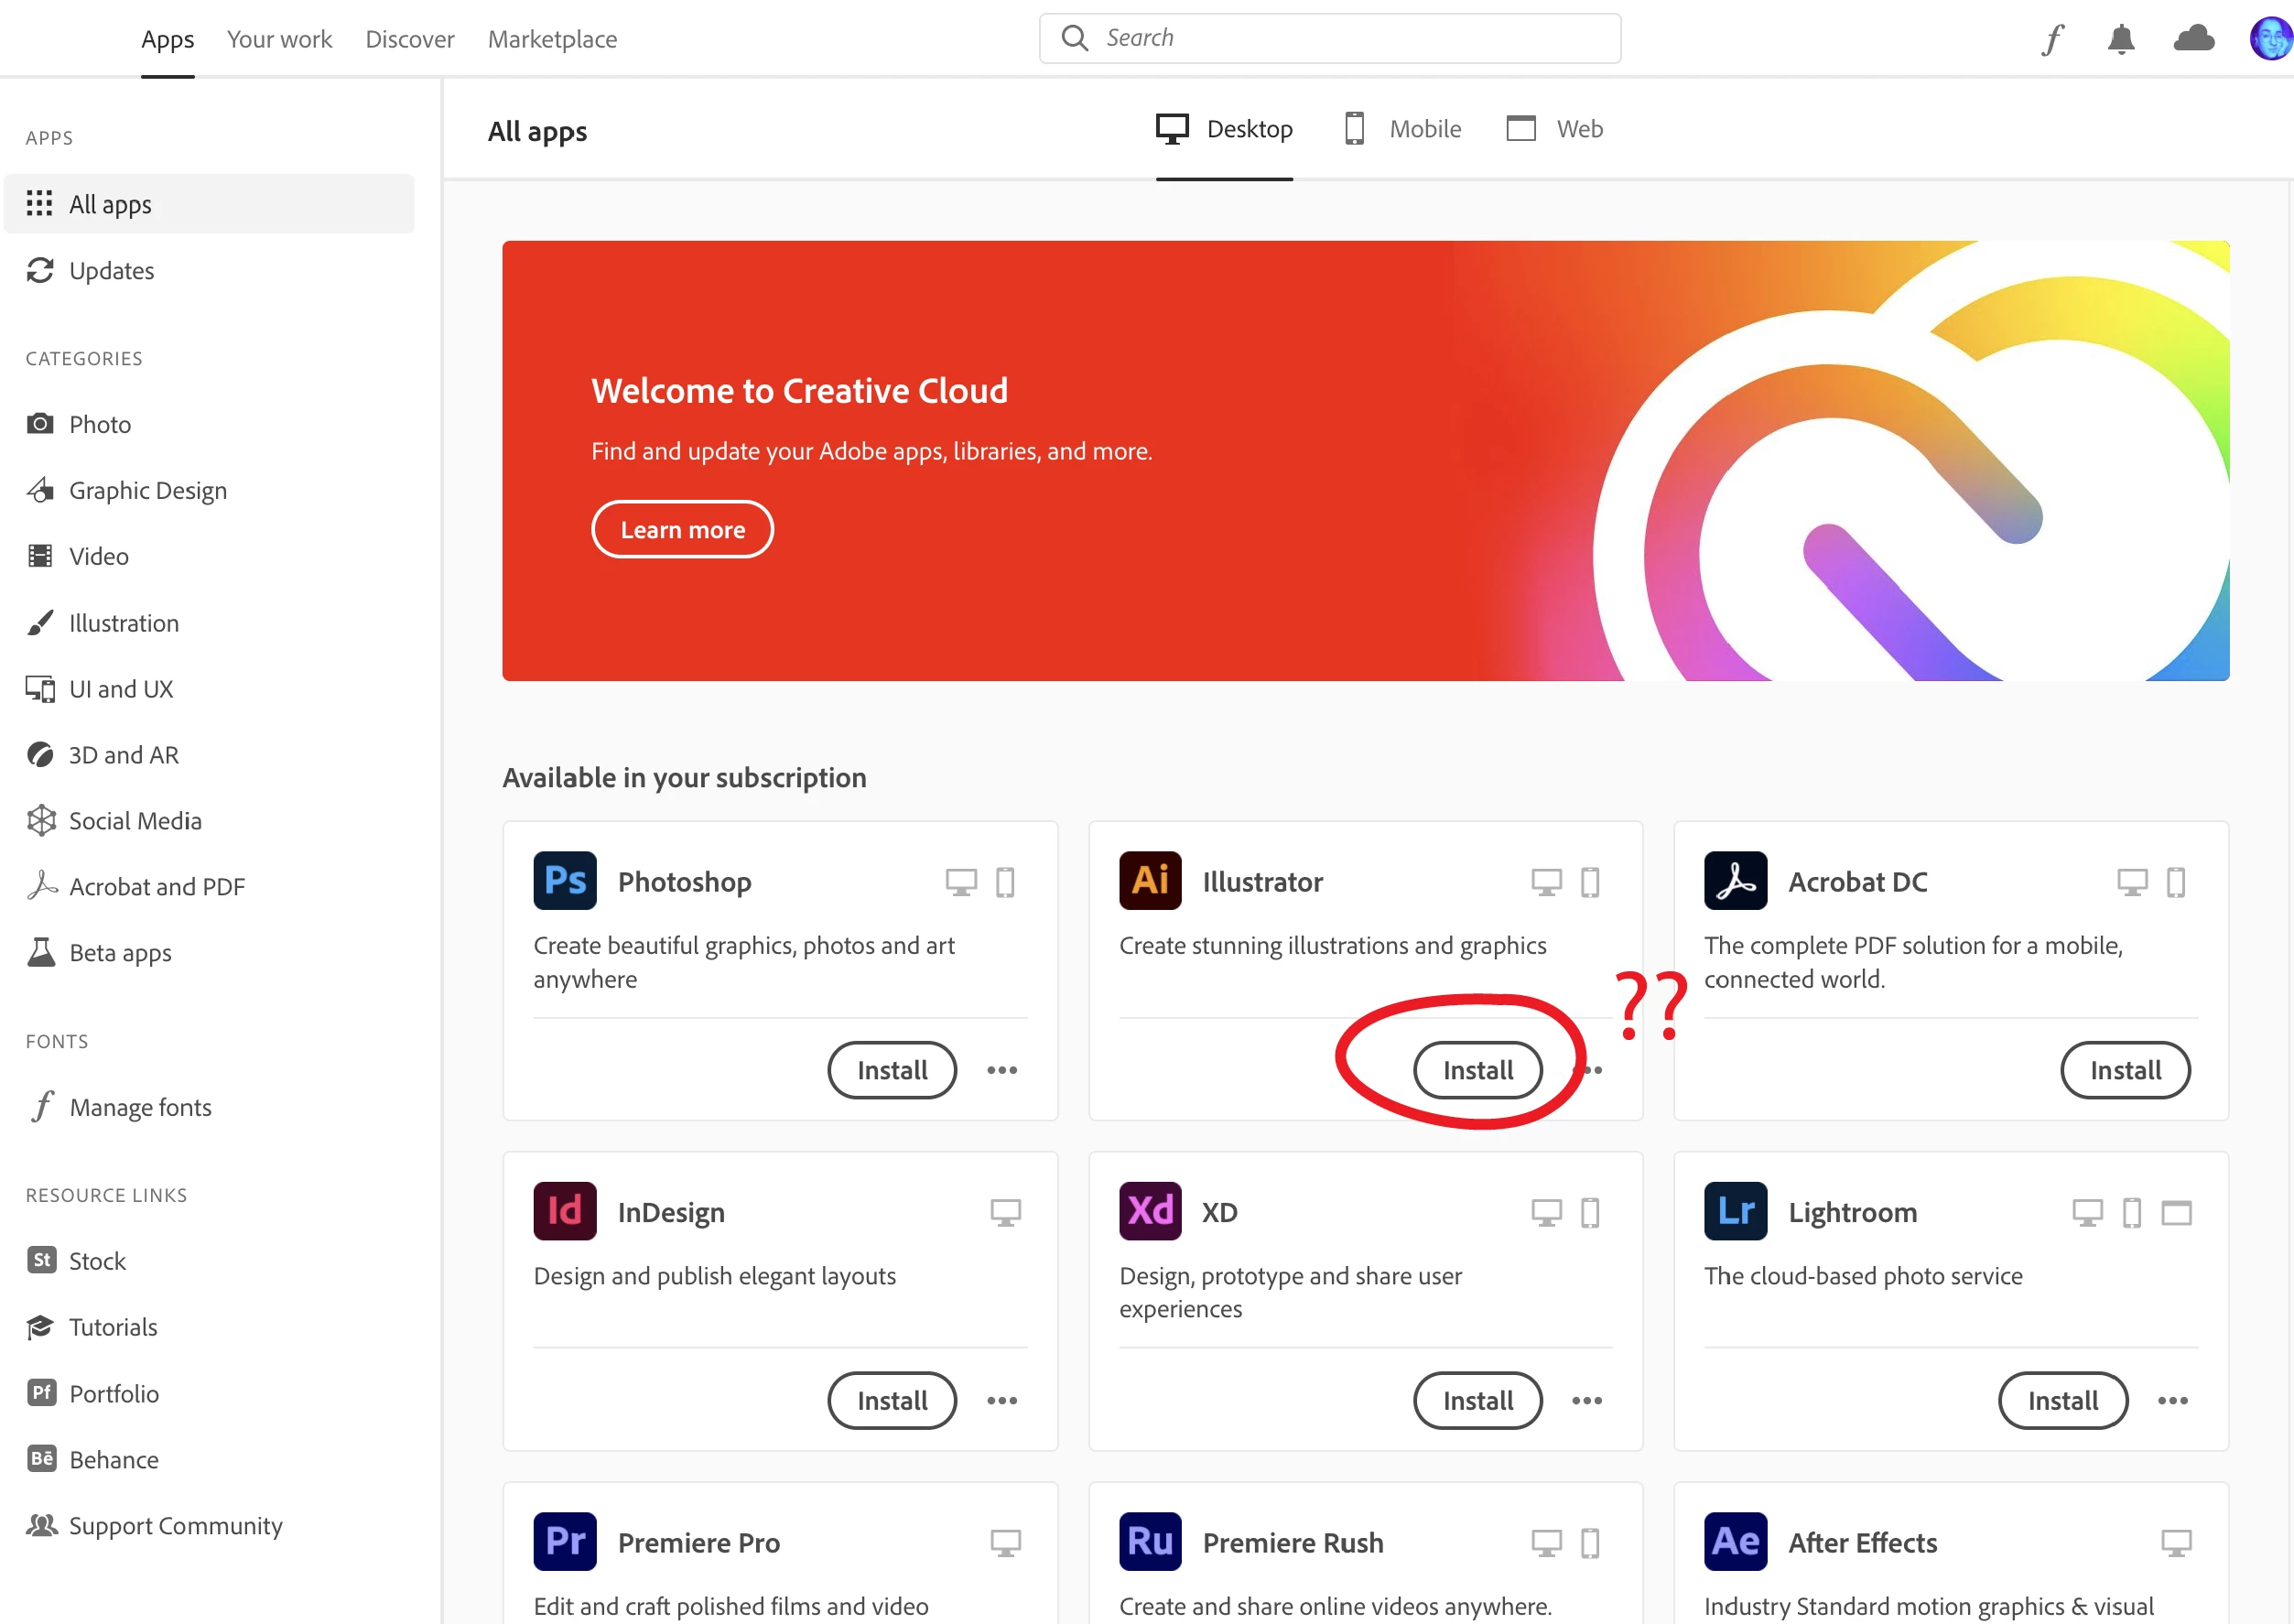Click the cloud sync status icon

click(2193, 39)
